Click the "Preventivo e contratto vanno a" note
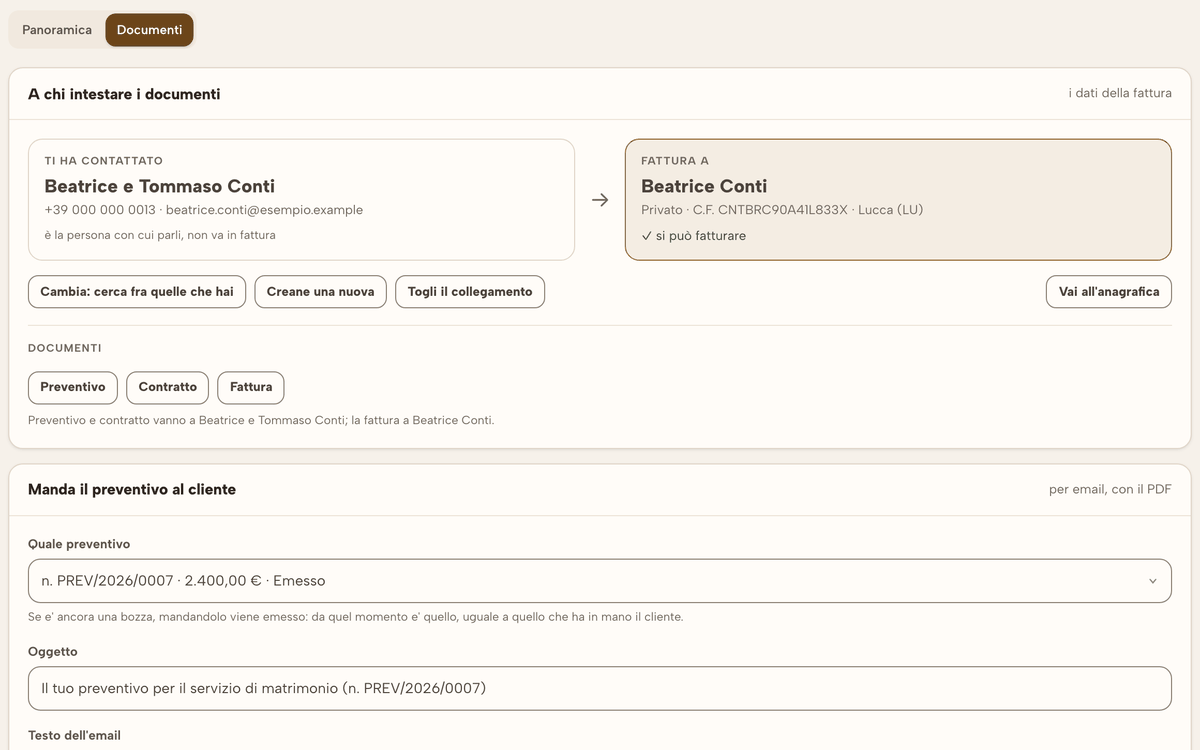The width and height of the screenshot is (1200, 750). tap(261, 420)
